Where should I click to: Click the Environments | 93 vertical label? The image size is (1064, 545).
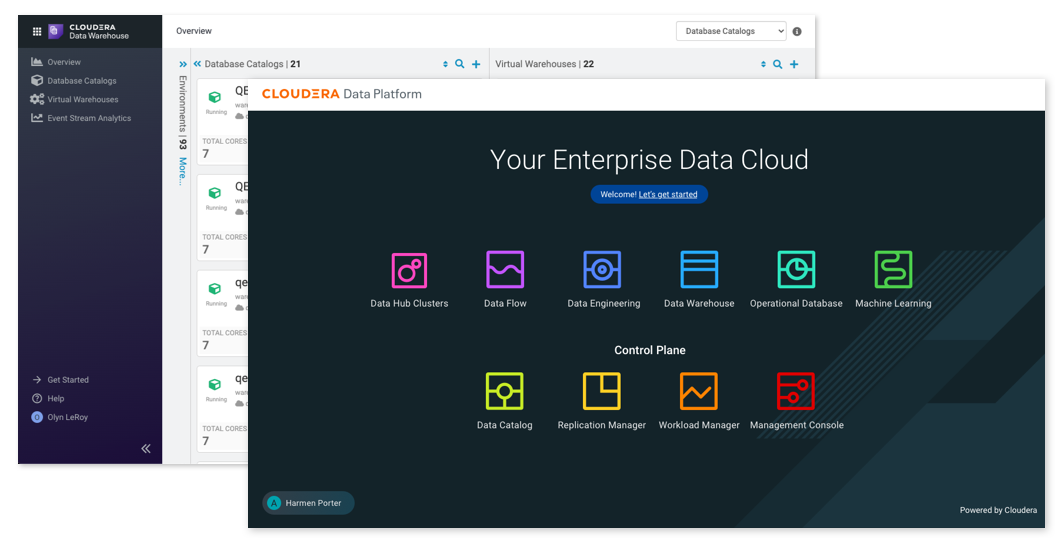[183, 113]
